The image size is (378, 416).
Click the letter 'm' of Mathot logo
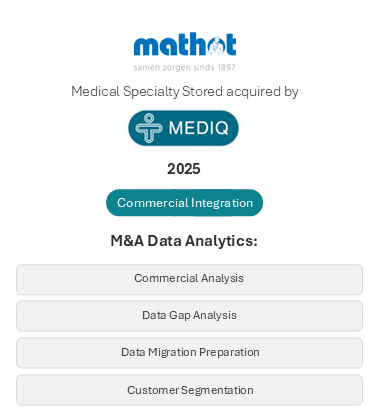pyautogui.click(x=146, y=46)
